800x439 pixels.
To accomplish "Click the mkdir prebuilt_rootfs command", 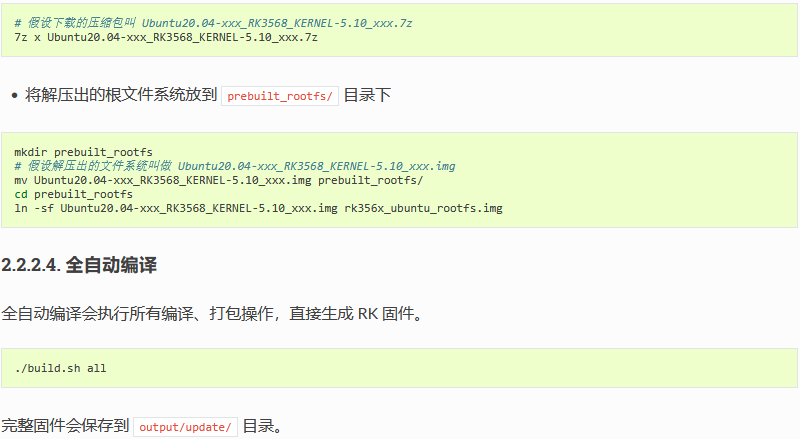I will (83, 152).
